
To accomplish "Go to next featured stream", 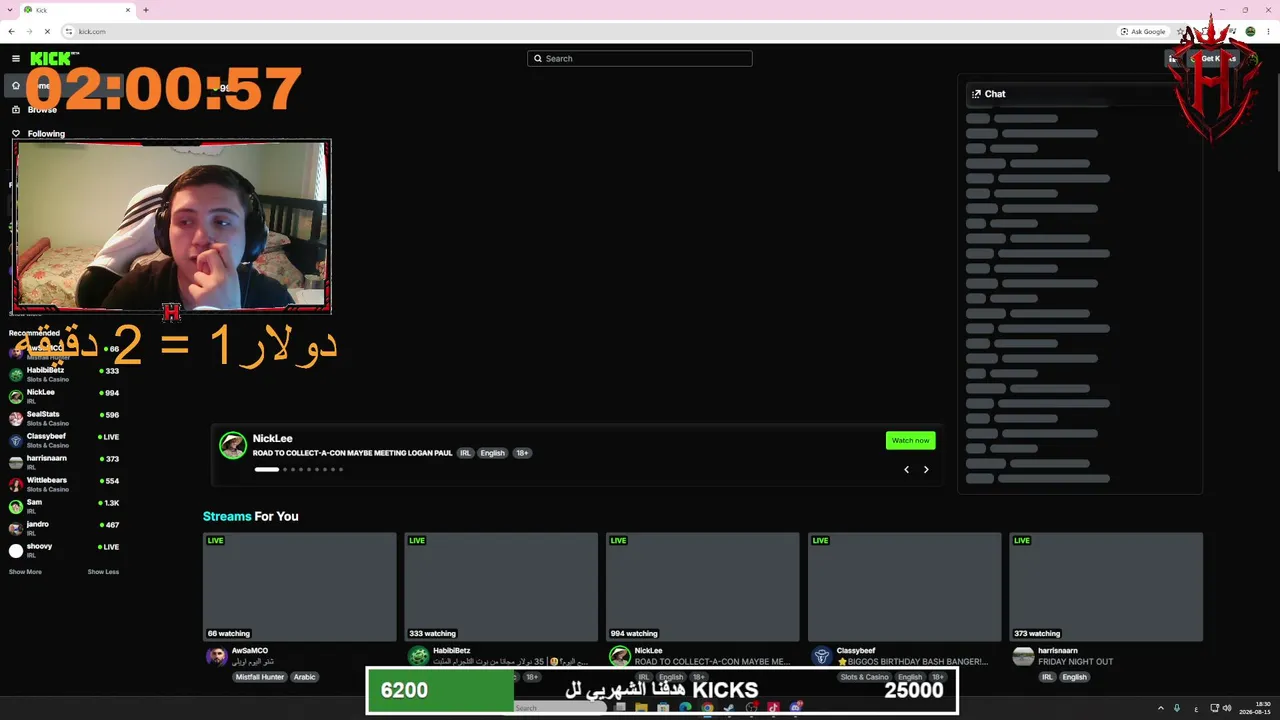I will 926,469.
